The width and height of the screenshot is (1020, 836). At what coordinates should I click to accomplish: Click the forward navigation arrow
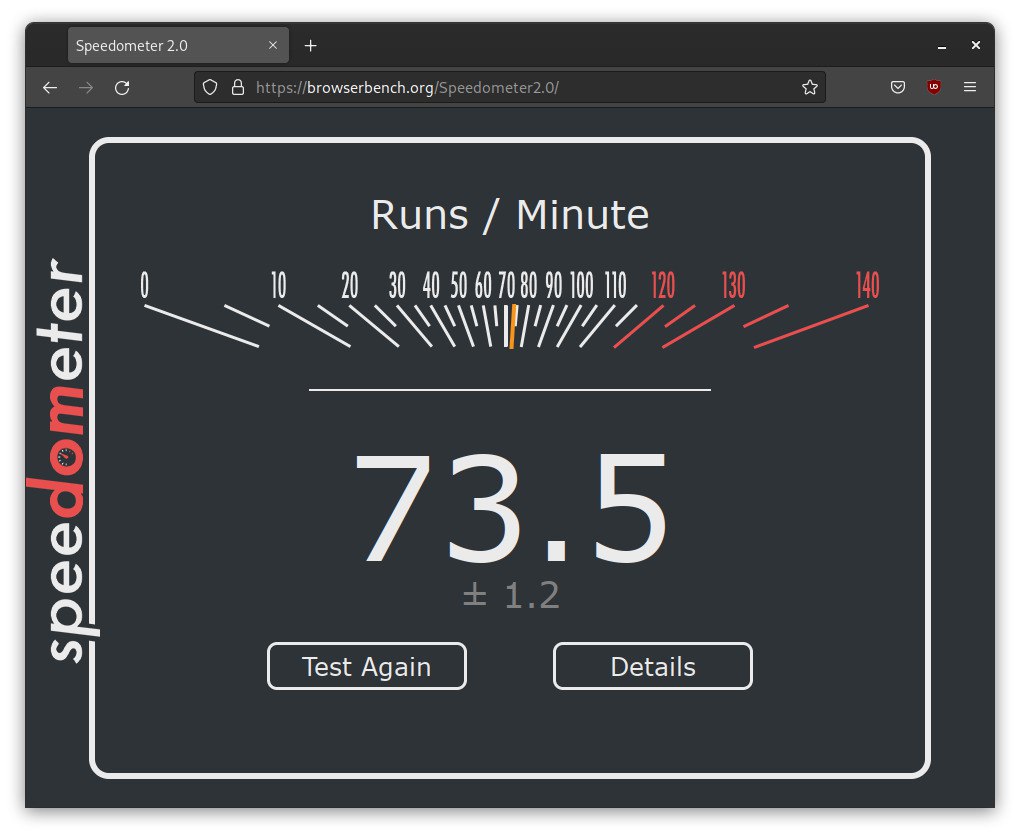click(86, 87)
